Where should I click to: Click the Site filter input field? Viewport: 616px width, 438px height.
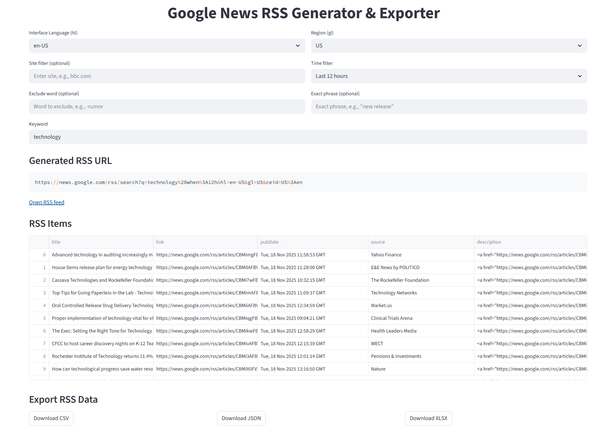coord(166,76)
